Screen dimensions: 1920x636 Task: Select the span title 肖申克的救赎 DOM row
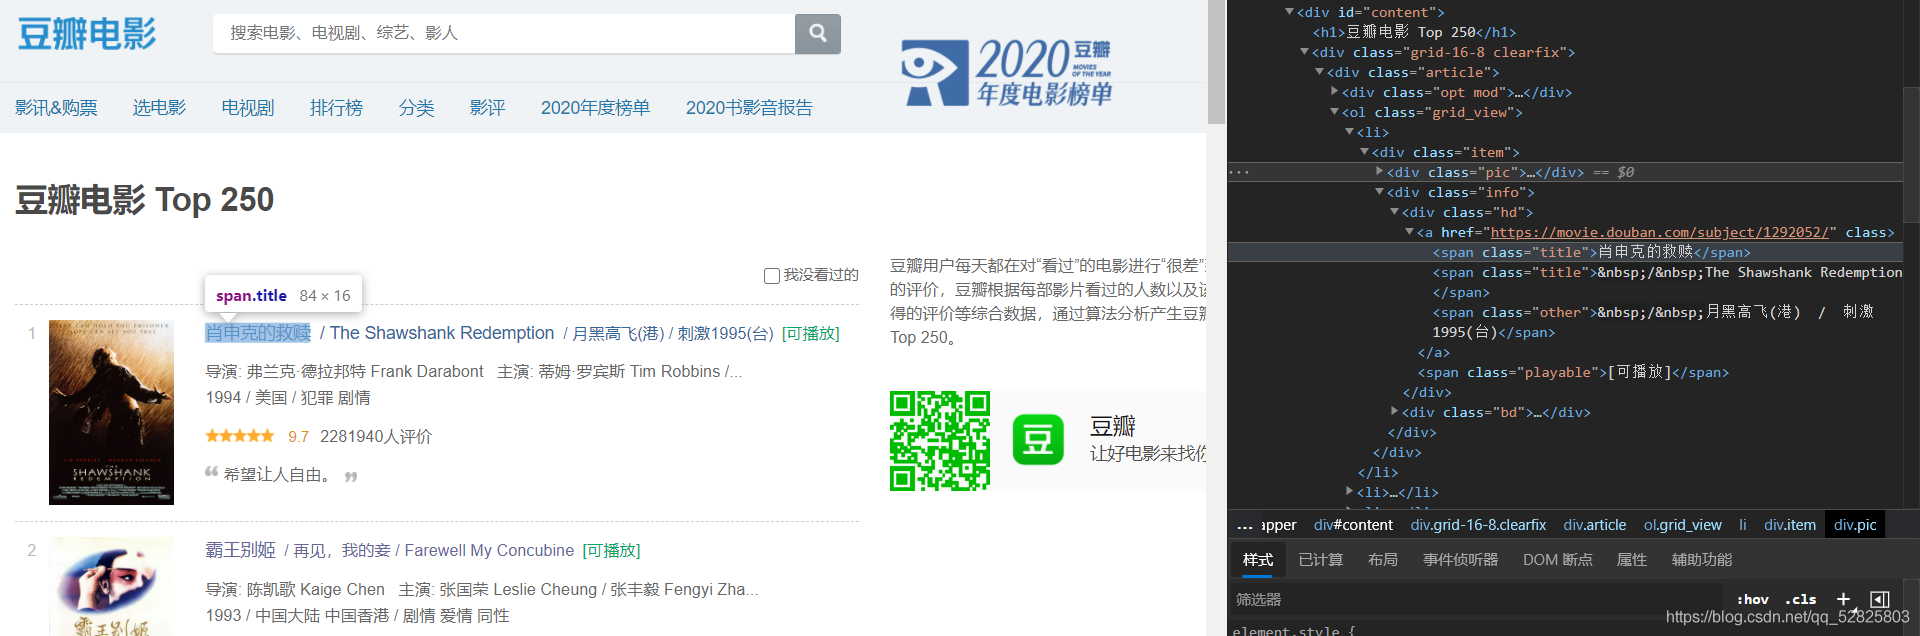pyautogui.click(x=1565, y=252)
